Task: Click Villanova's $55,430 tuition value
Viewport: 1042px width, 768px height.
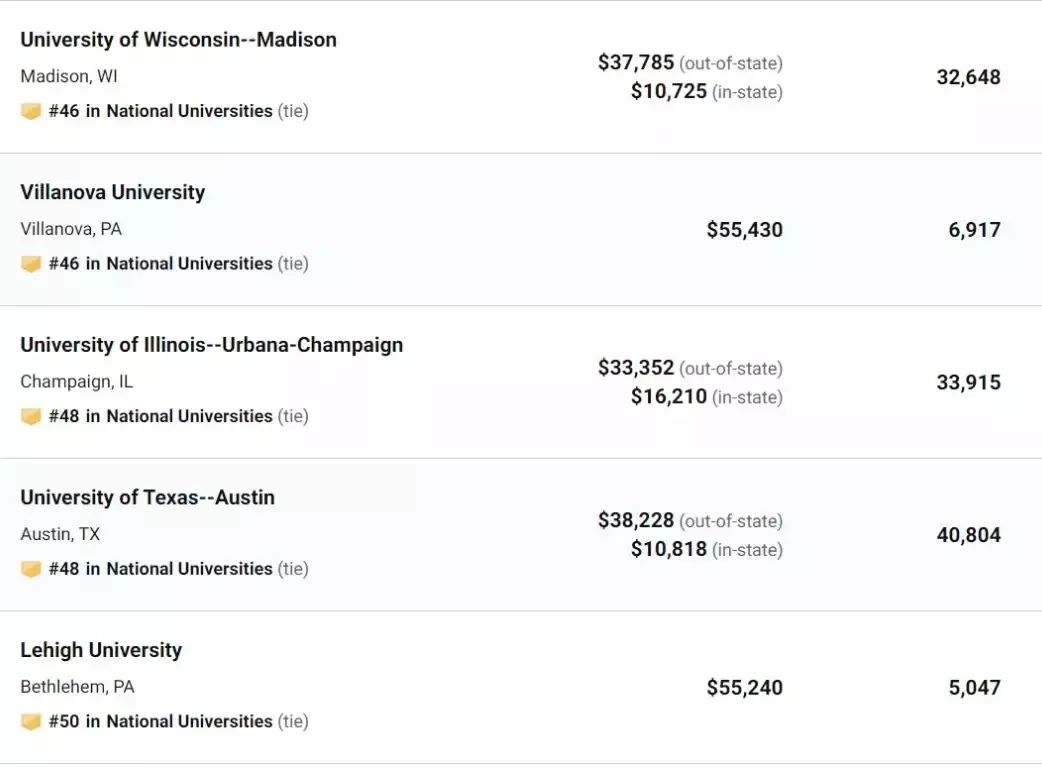Action: tap(745, 230)
